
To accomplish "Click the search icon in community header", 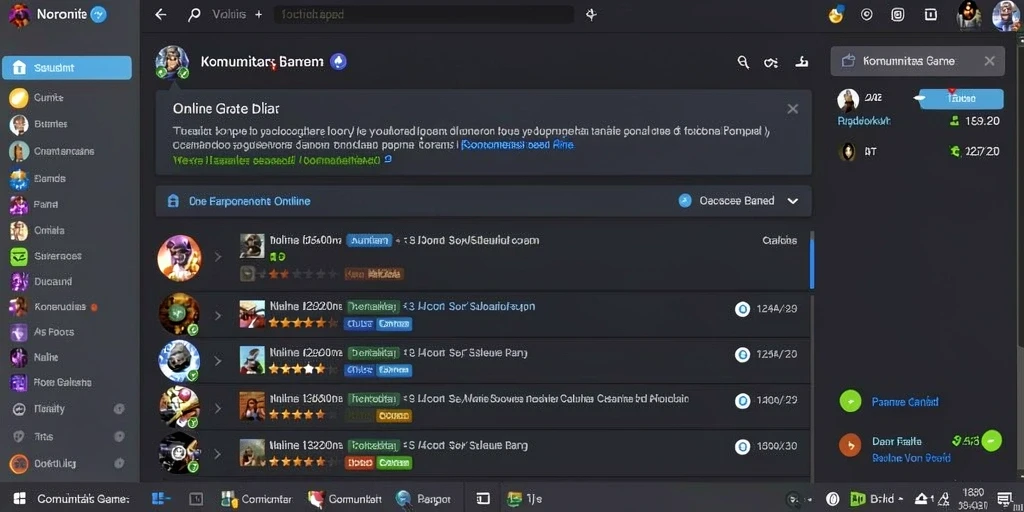I will tap(743, 62).
